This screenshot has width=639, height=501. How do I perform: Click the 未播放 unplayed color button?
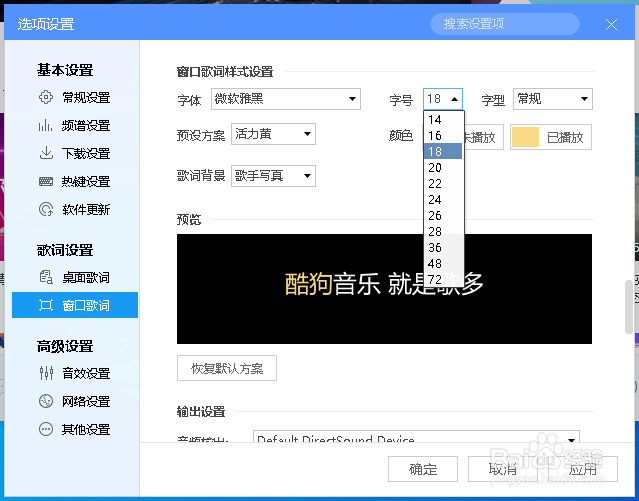484,137
